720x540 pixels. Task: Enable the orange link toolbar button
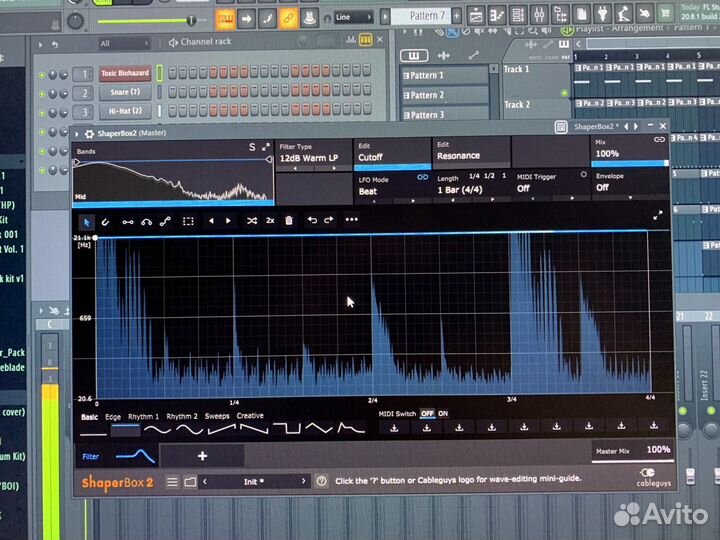pyautogui.click(x=288, y=18)
